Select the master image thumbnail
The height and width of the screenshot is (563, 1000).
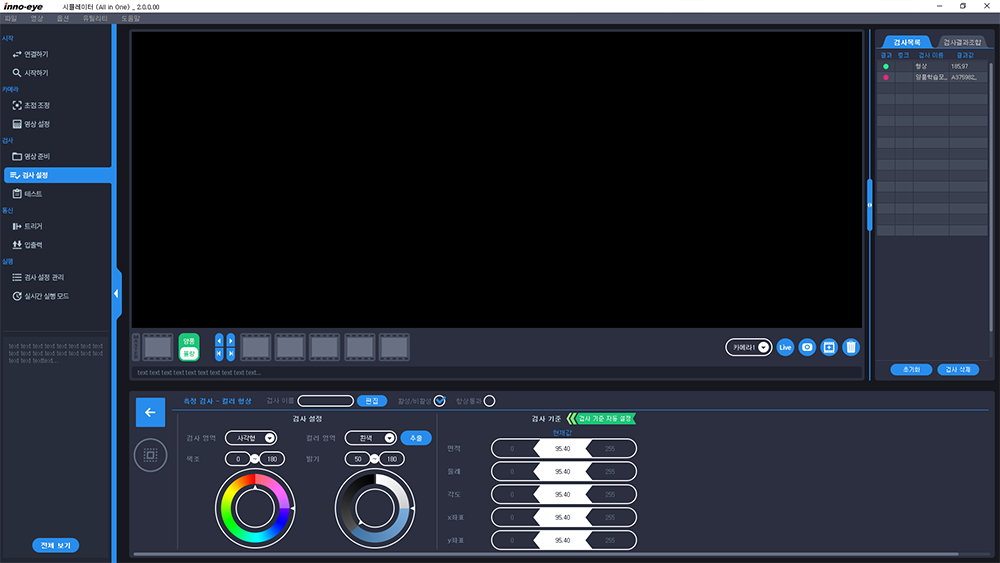[x=158, y=347]
